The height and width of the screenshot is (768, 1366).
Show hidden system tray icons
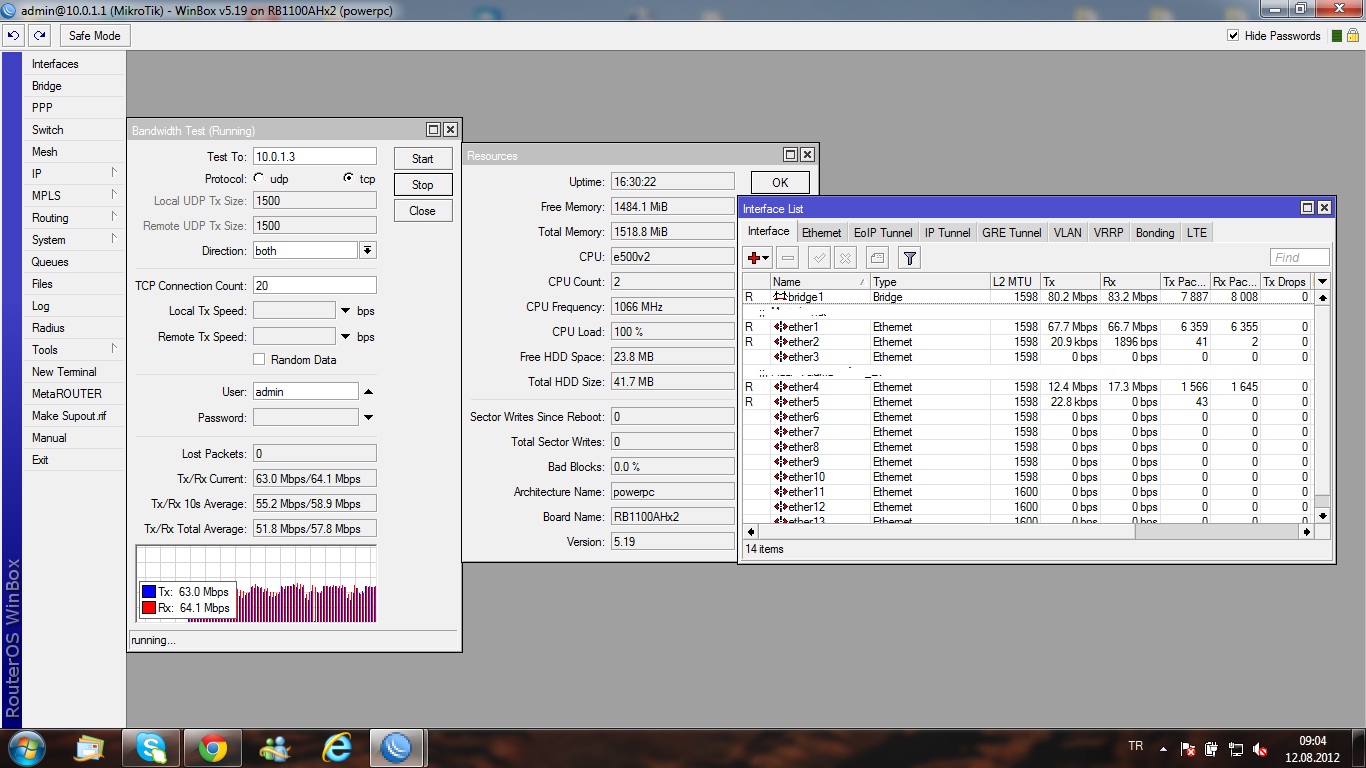tap(1162, 748)
